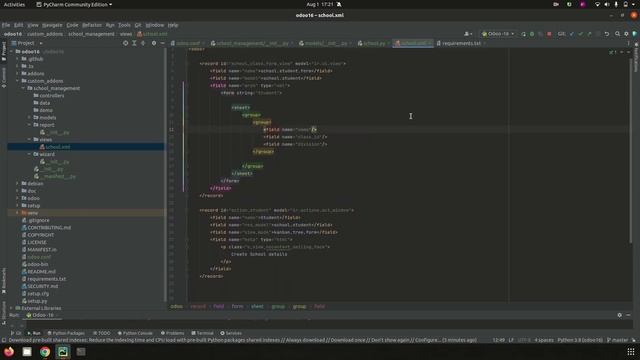The height and width of the screenshot is (360, 640).
Task: Click 'sheet' in the editor breadcrumb
Action: click(257, 306)
